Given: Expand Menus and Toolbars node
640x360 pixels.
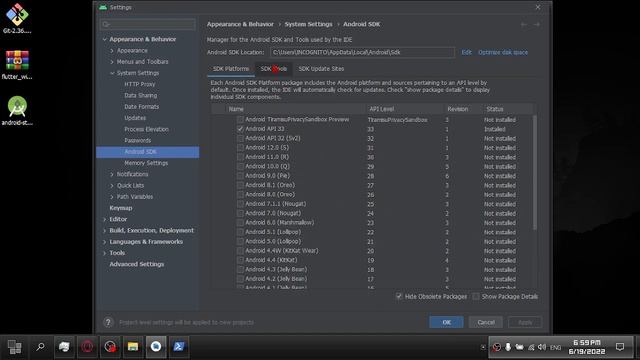Looking at the screenshot, I should (112, 62).
